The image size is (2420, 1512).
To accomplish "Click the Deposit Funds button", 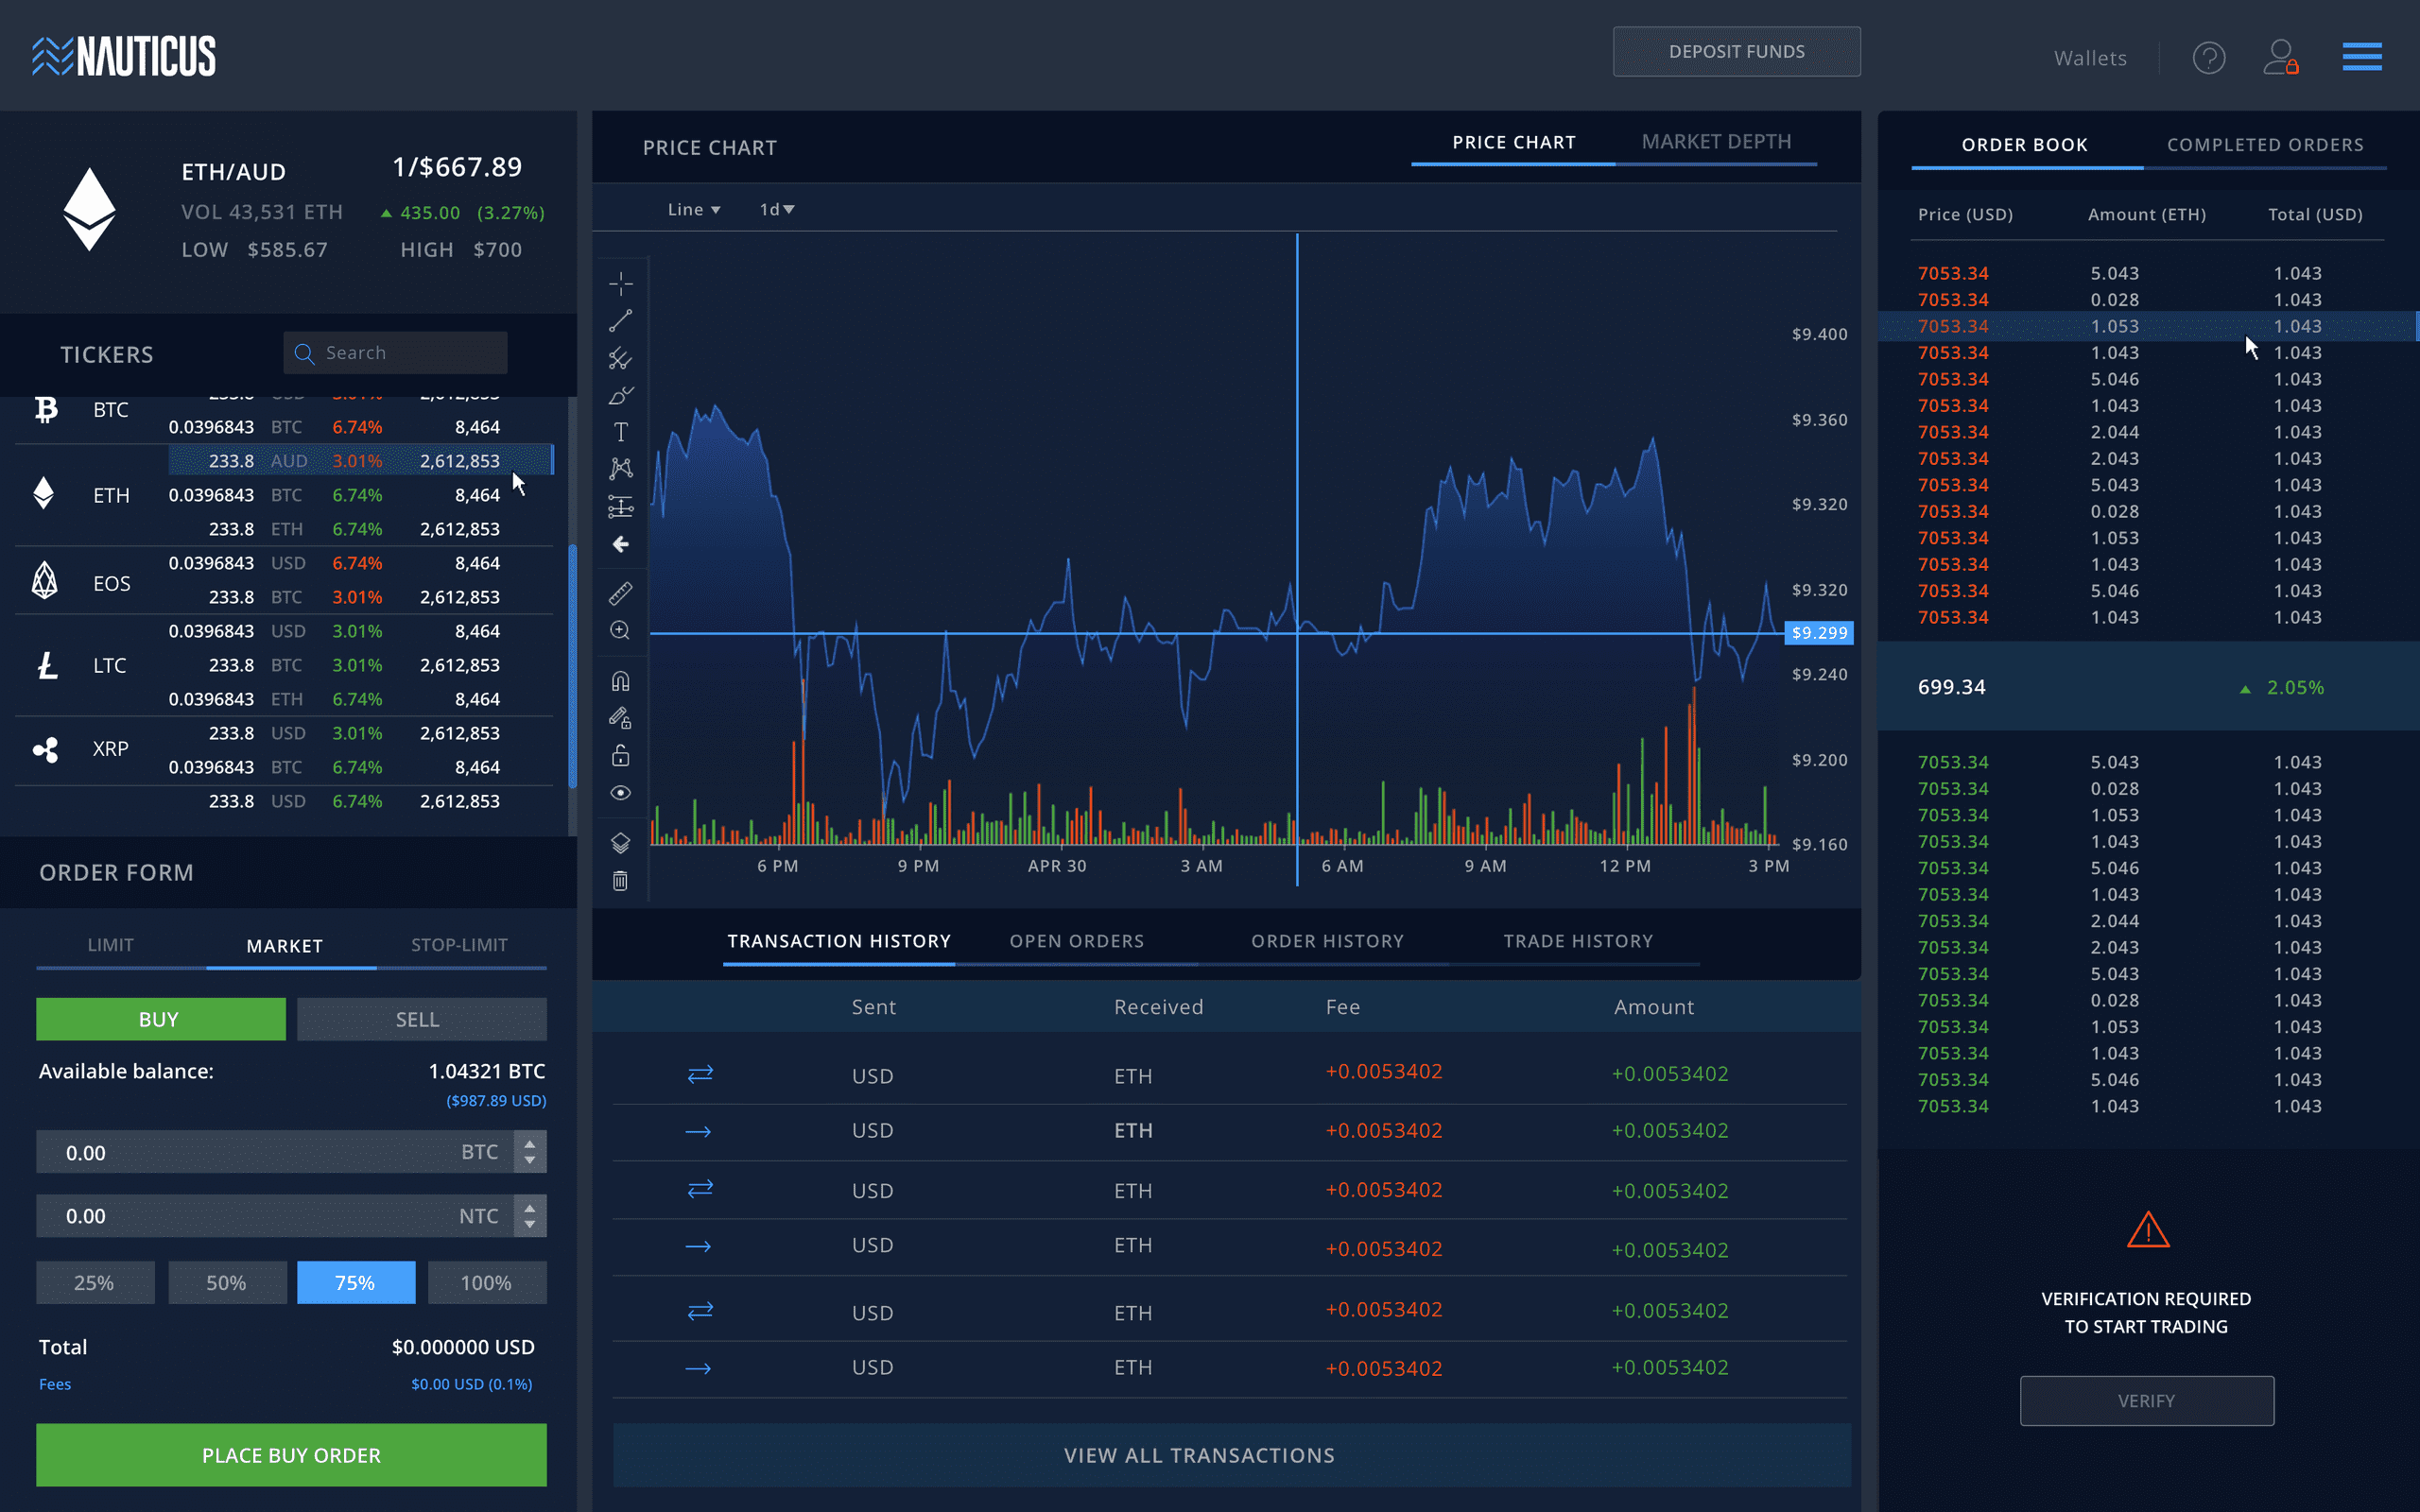I will click(x=1736, y=52).
